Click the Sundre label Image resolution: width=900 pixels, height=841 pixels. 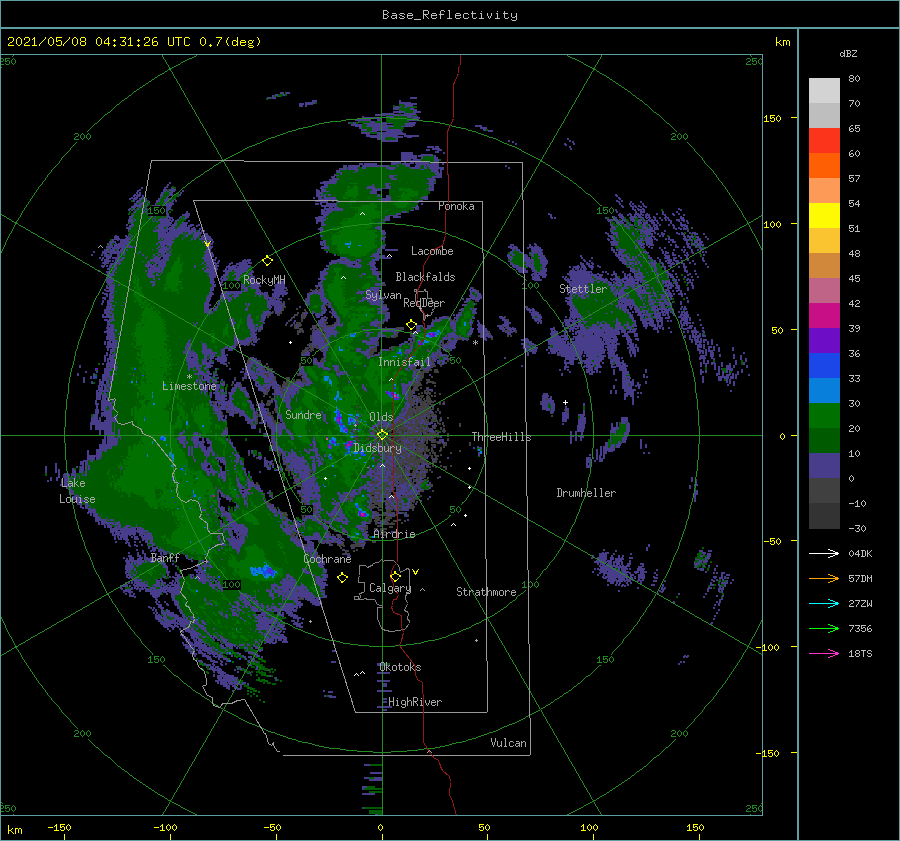[303, 415]
